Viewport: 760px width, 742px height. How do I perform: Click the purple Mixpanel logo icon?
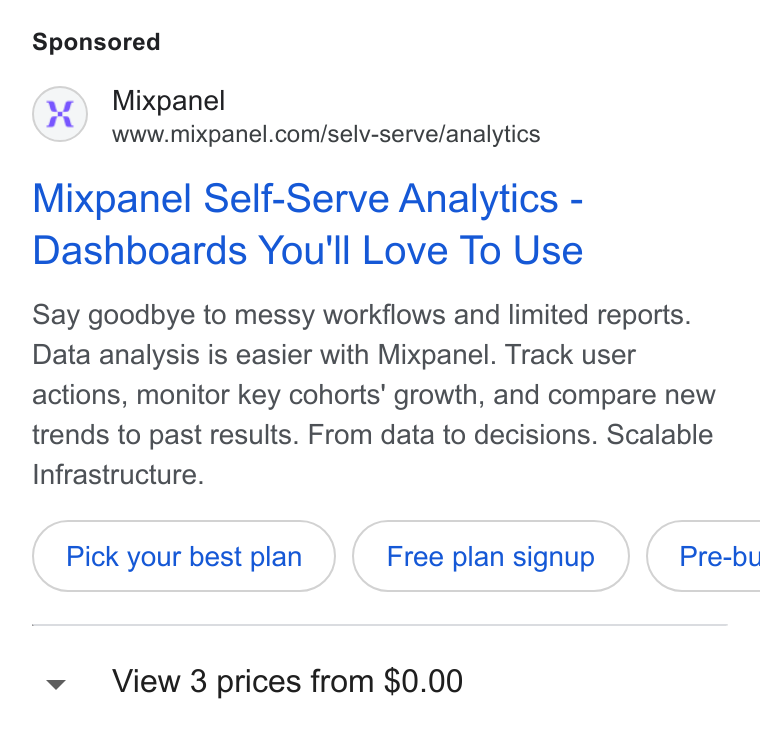coord(60,114)
